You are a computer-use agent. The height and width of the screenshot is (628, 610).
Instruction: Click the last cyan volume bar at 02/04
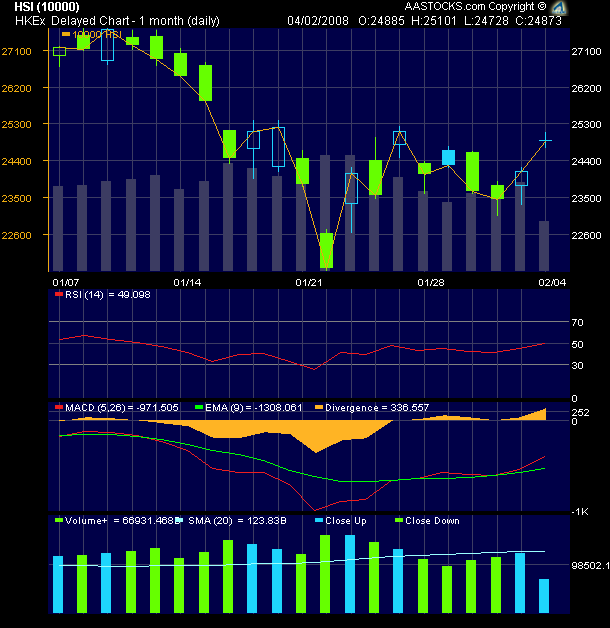pyautogui.click(x=544, y=596)
